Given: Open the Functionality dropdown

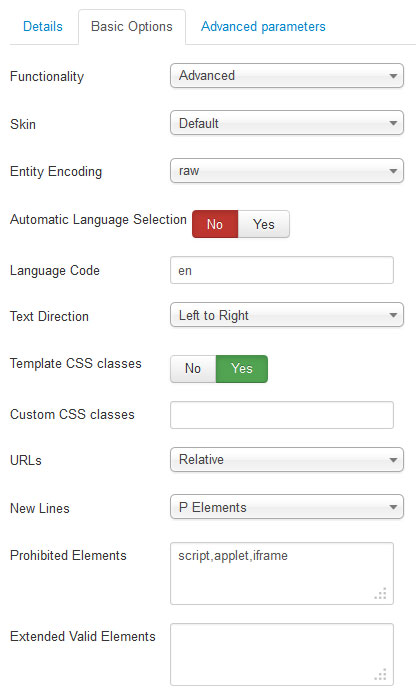Looking at the screenshot, I should click(x=287, y=76).
